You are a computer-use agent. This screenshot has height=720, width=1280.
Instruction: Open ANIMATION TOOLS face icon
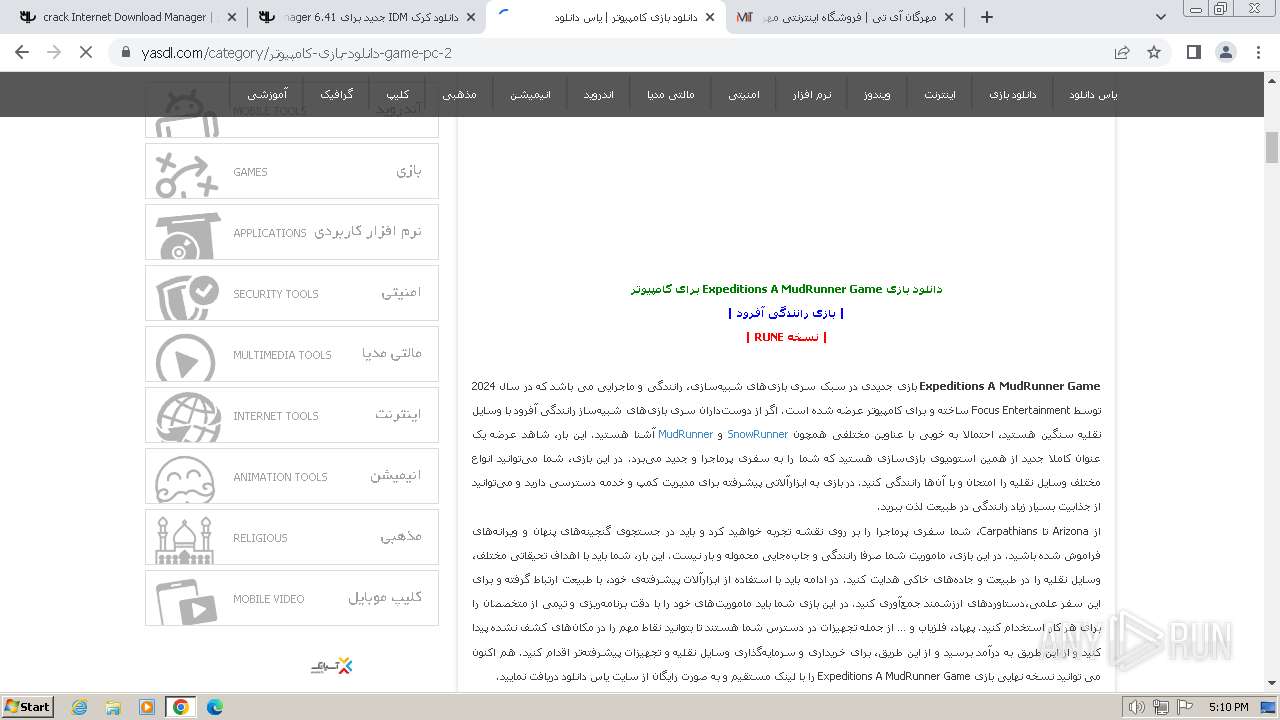click(x=186, y=479)
